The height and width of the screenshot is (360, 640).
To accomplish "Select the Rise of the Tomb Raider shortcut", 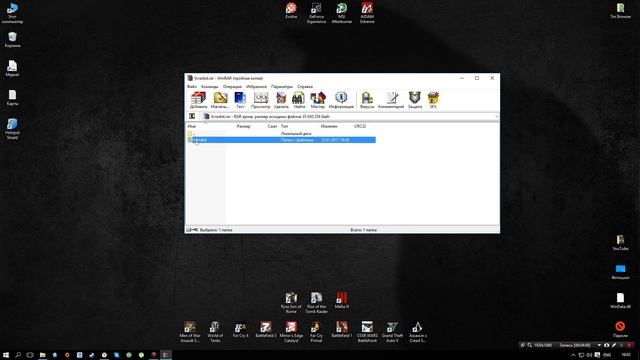I will [x=316, y=302].
